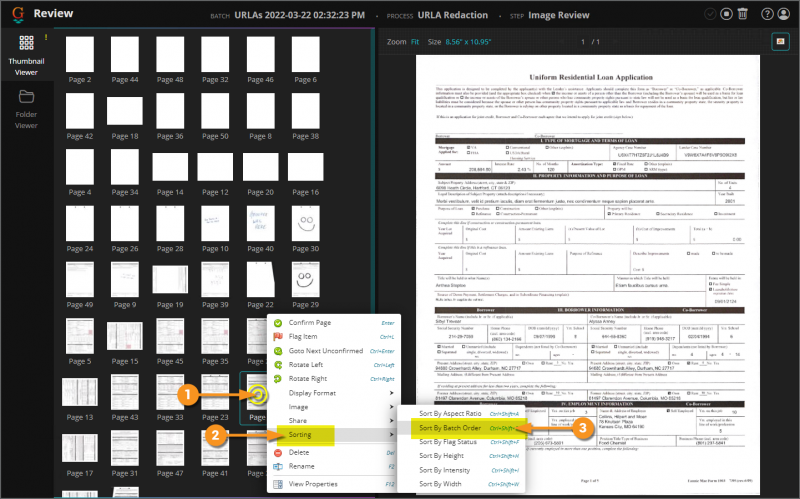Viewport: 800px width, 499px height.
Task: Click the Goto Next Unconfirmed icon
Action: (x=278, y=351)
